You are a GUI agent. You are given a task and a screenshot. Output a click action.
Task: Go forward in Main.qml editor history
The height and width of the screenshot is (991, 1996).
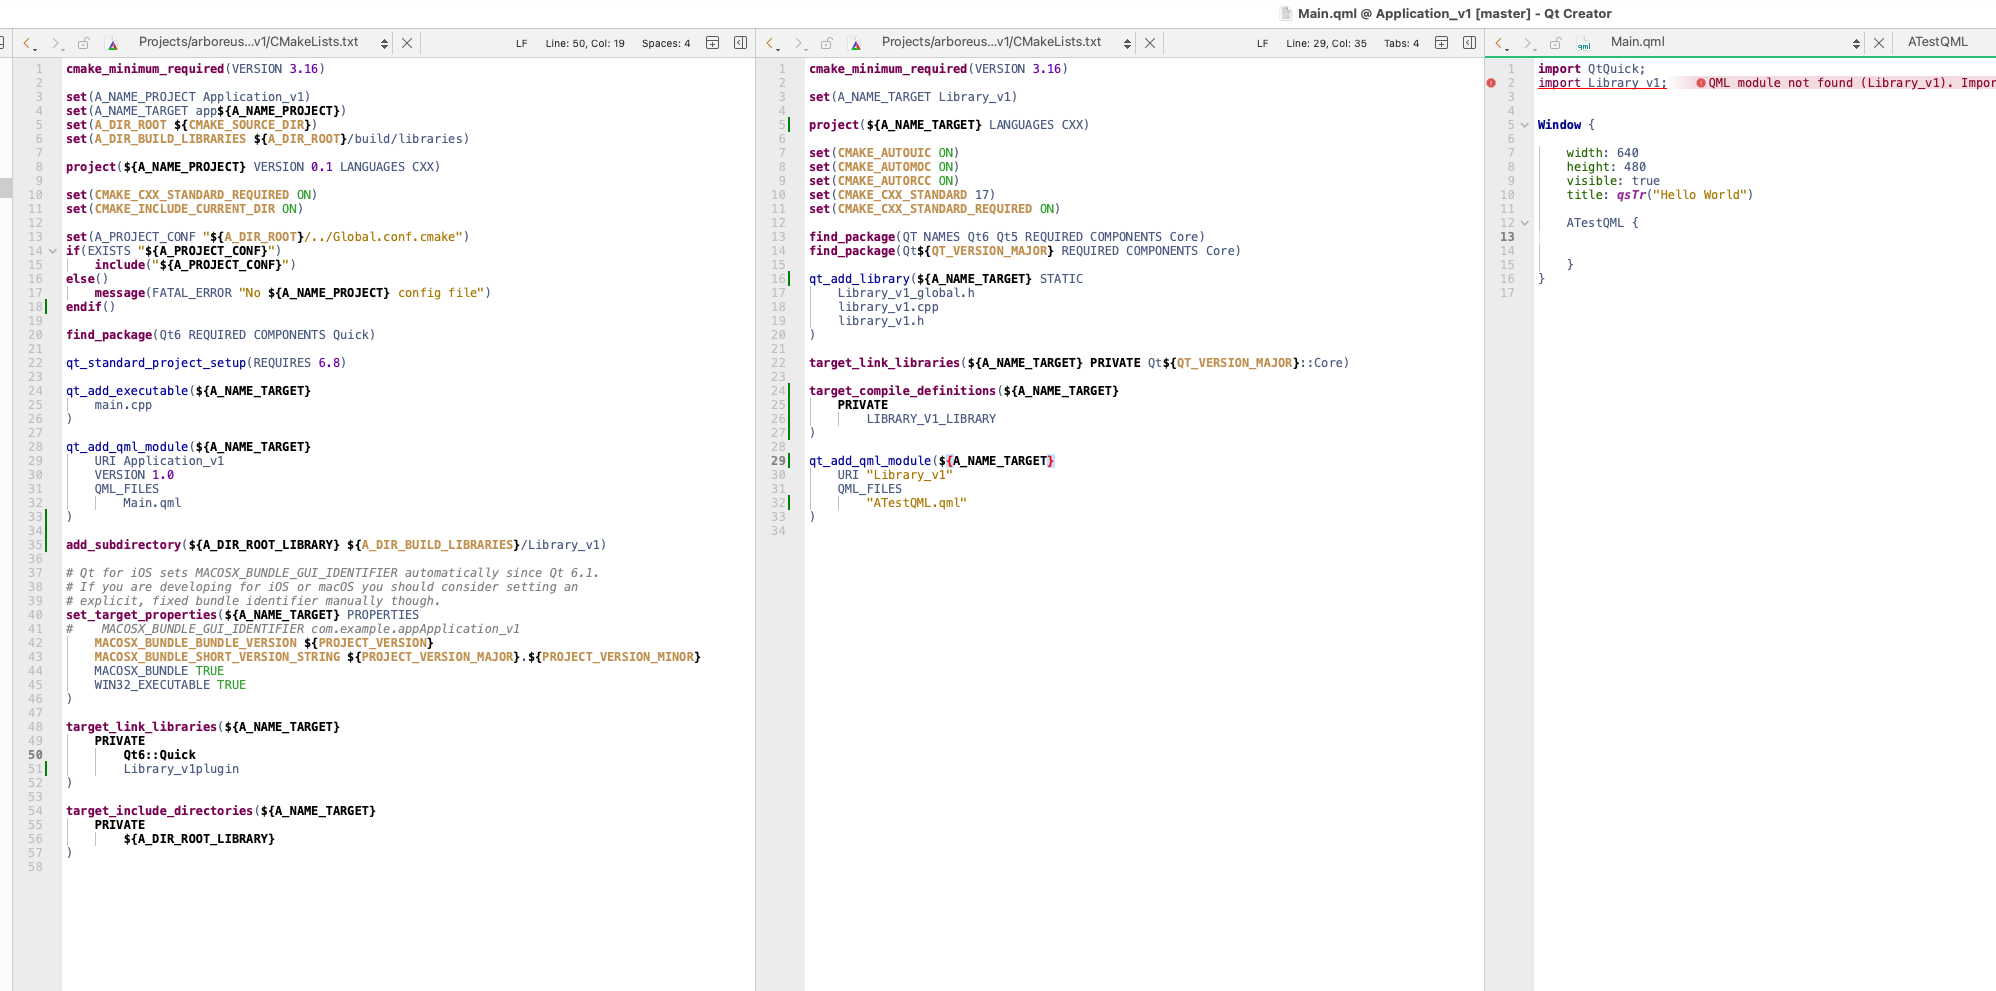coord(1528,43)
